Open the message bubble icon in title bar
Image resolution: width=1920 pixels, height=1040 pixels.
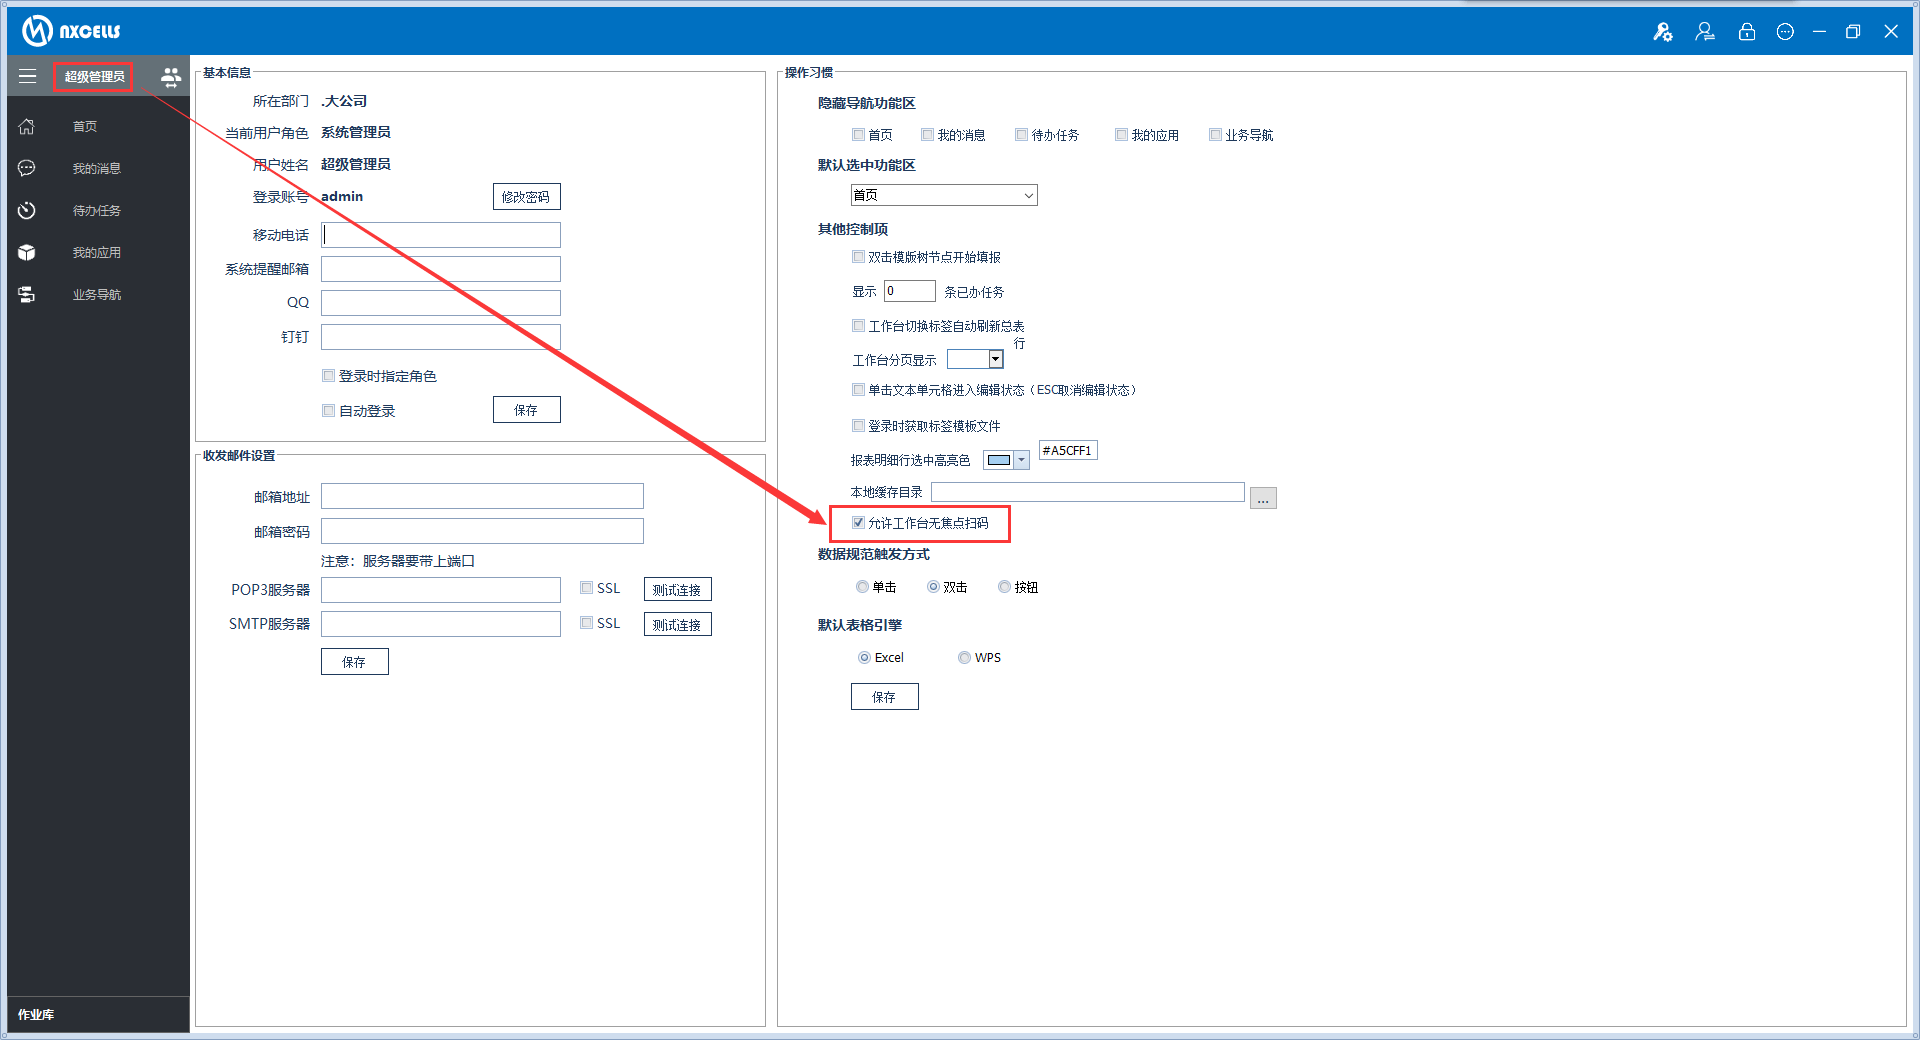[1785, 32]
